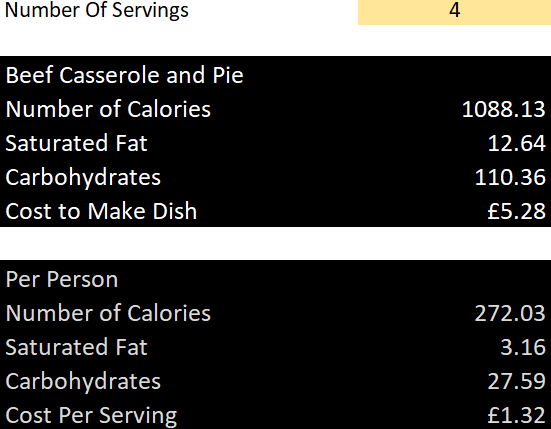This screenshot has width=551, height=429.
Task: Click the Cost Per Serving label
Action: click(x=91, y=416)
